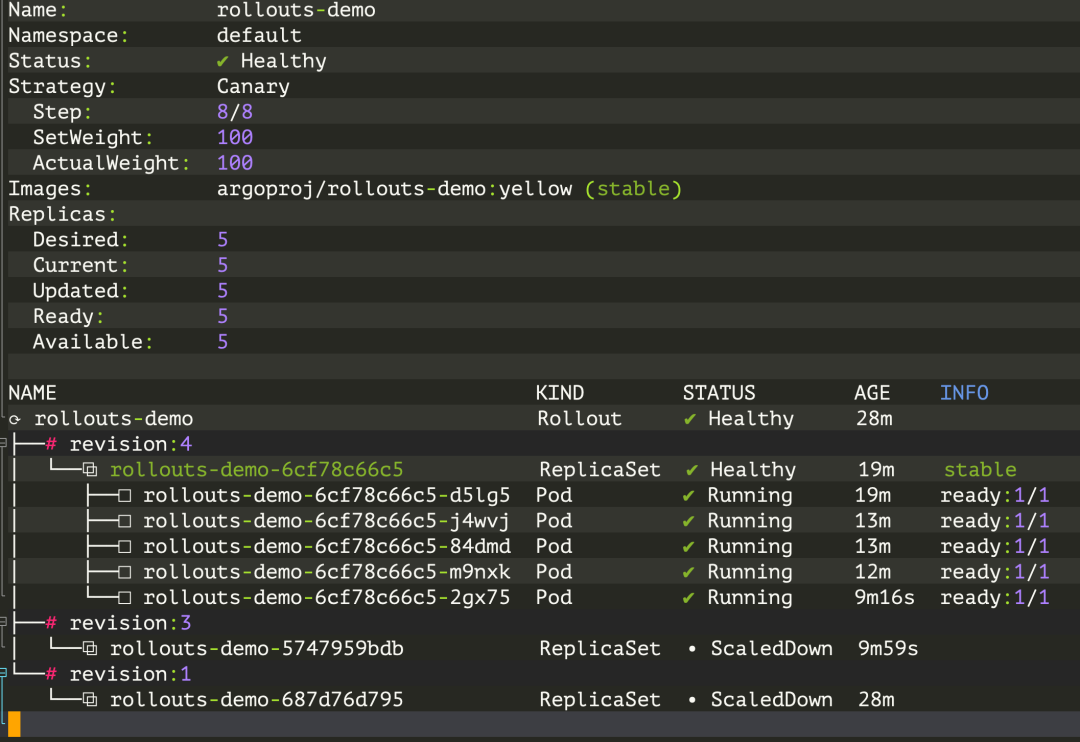Viewport: 1080px width, 742px height.
Task: Select pod "rollouts-demo-6cf78c66c5-84dmd"
Action: click(x=326, y=546)
